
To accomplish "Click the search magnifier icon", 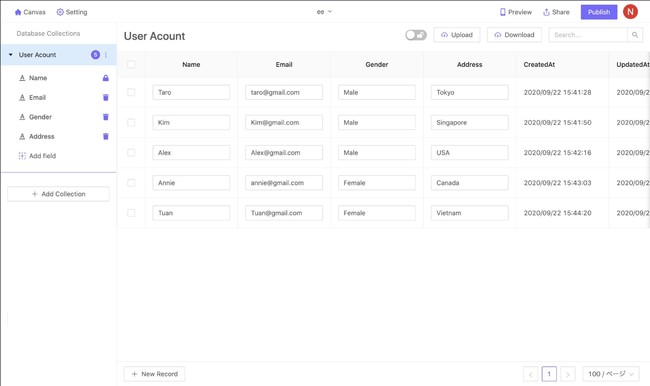I will 635,35.
